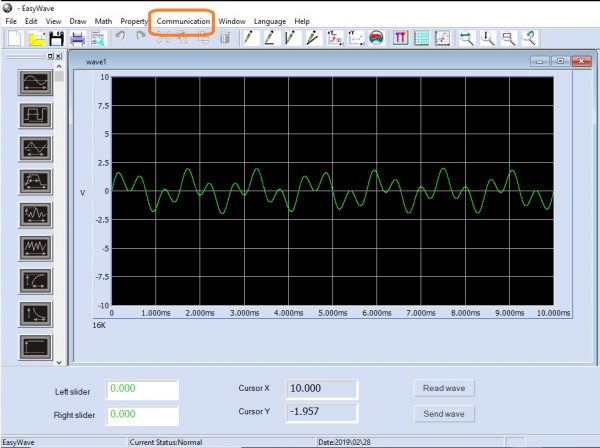600x448 pixels.
Task: Open the Communication menu
Action: pyautogui.click(x=183, y=21)
